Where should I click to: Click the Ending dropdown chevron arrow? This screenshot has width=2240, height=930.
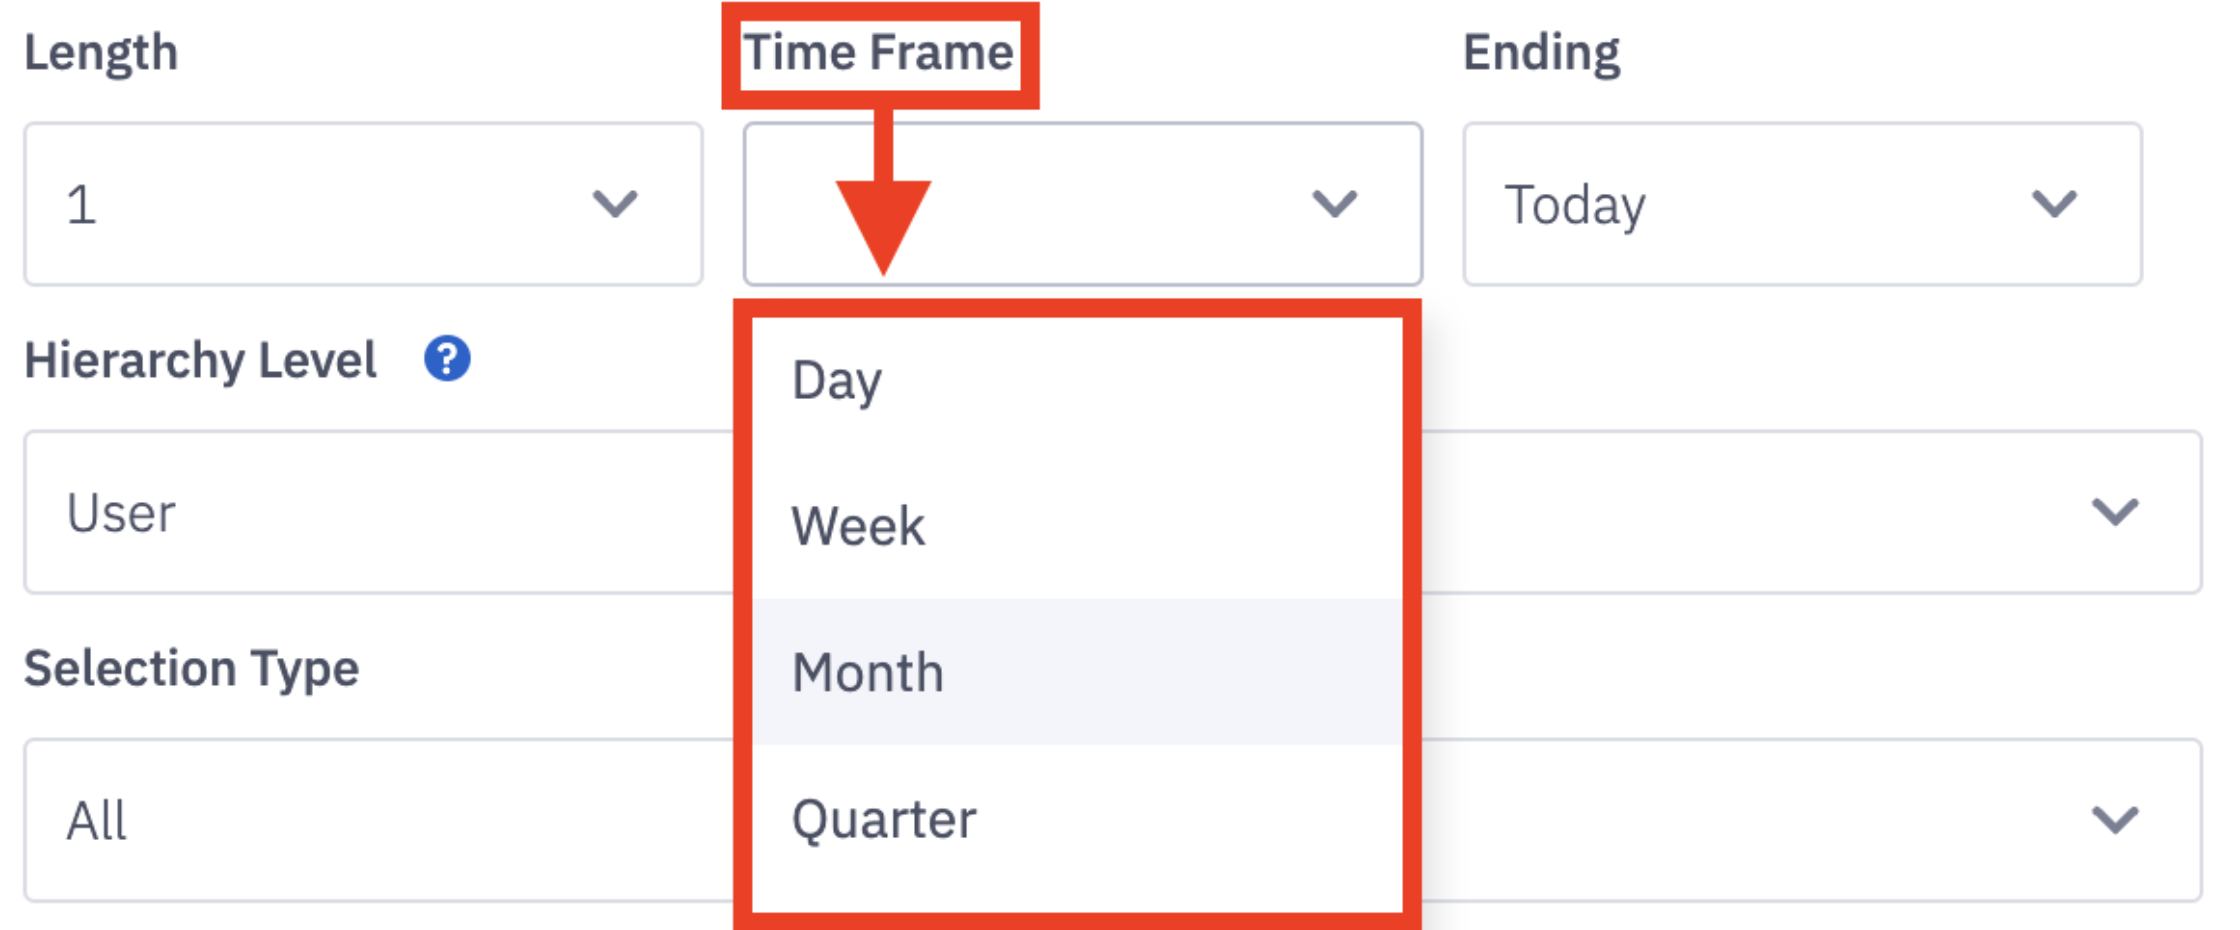tap(2055, 204)
